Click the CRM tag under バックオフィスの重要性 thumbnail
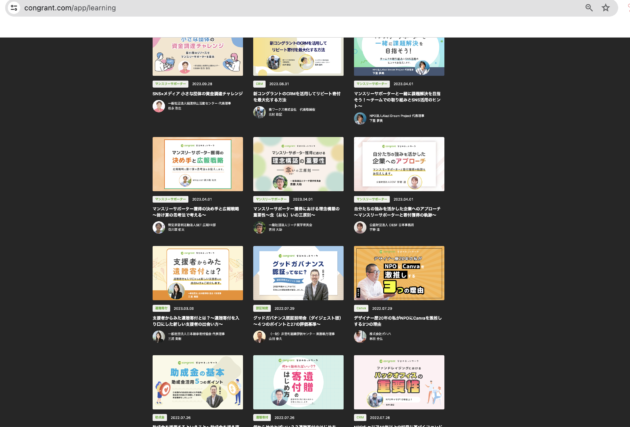The height and width of the screenshot is (427, 630). (x=360, y=418)
